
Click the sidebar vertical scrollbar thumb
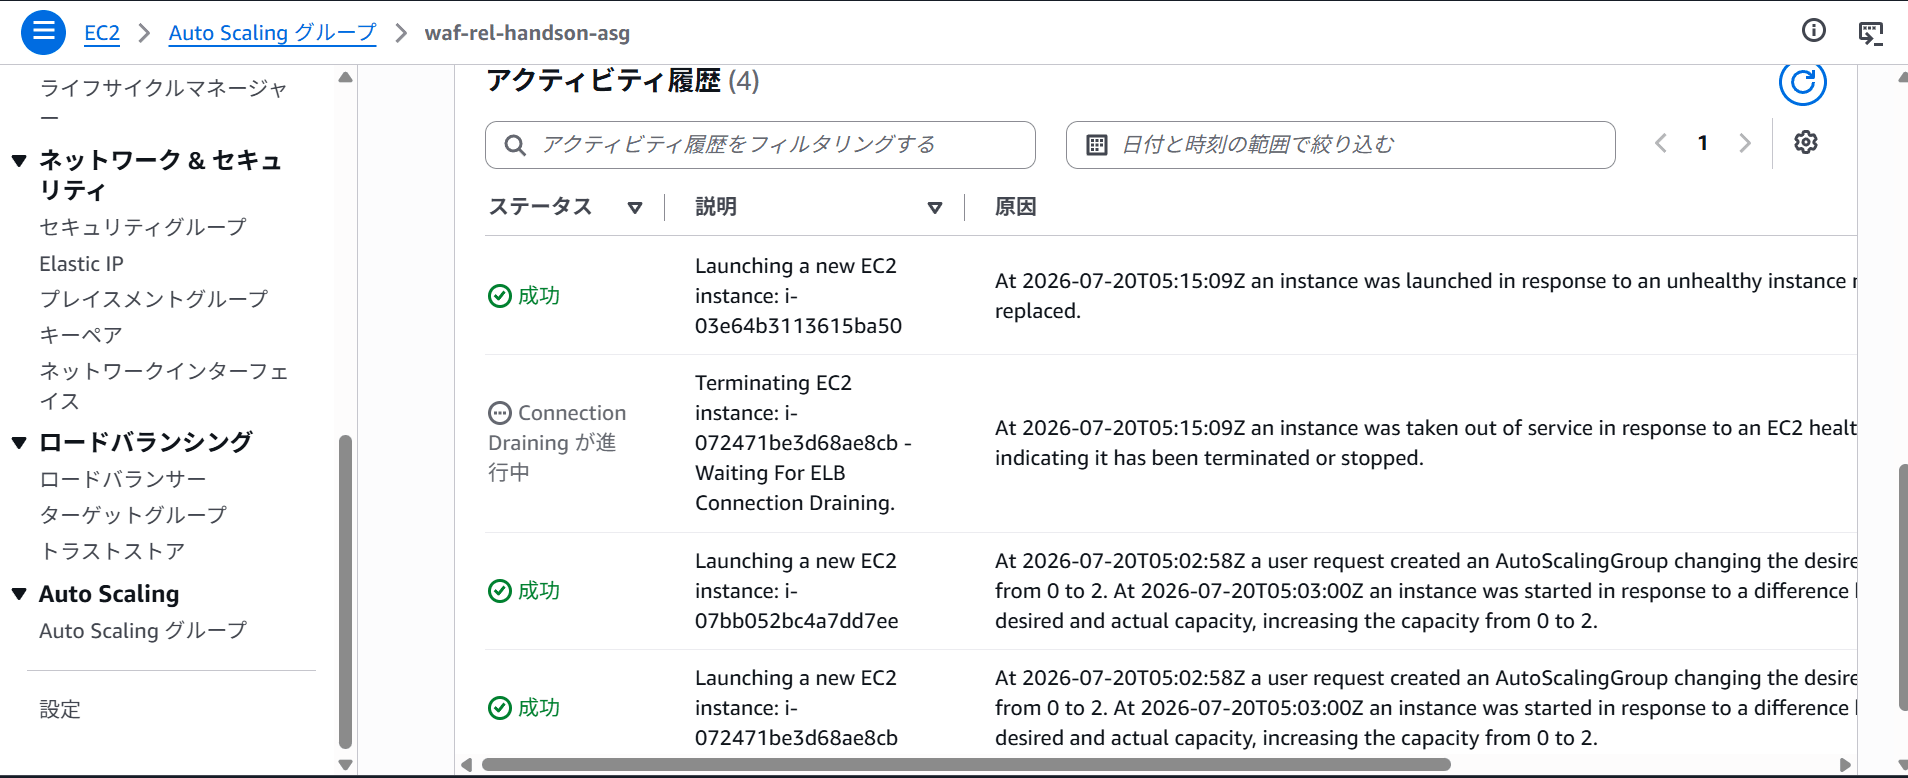[x=346, y=592]
